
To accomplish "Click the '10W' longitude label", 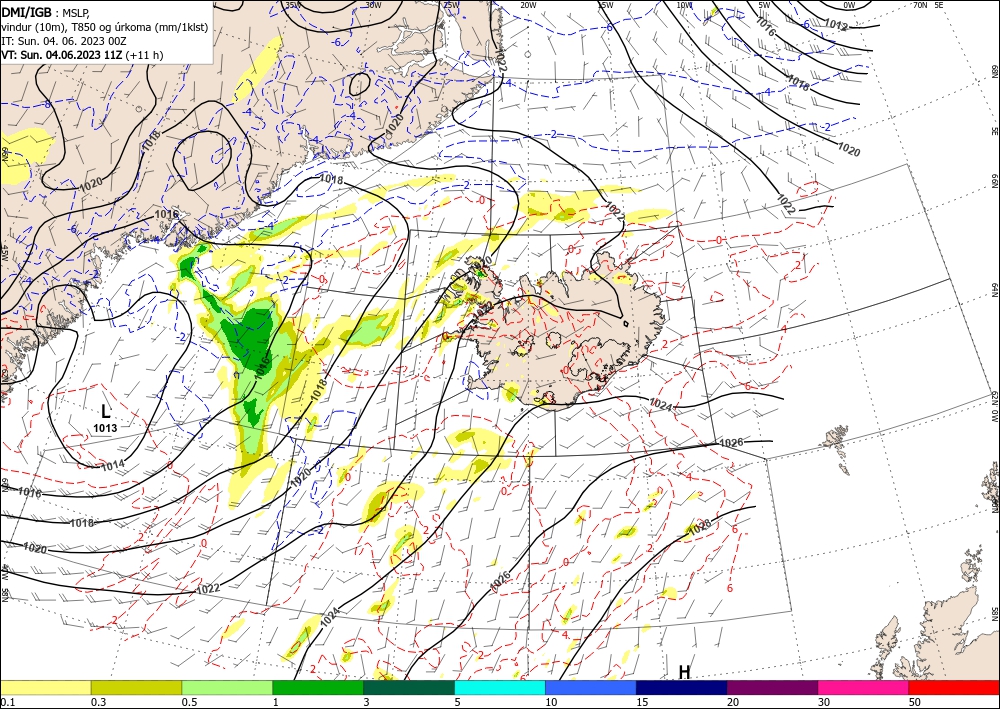I will [684, 5].
